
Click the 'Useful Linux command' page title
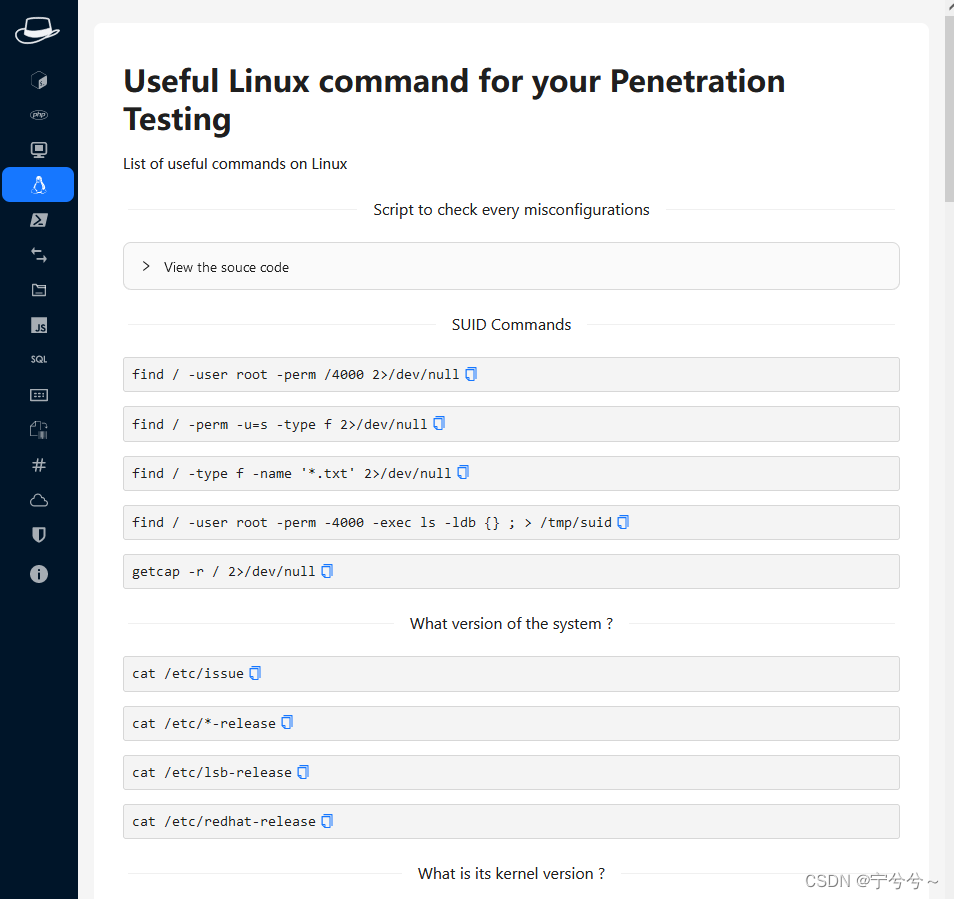click(454, 100)
